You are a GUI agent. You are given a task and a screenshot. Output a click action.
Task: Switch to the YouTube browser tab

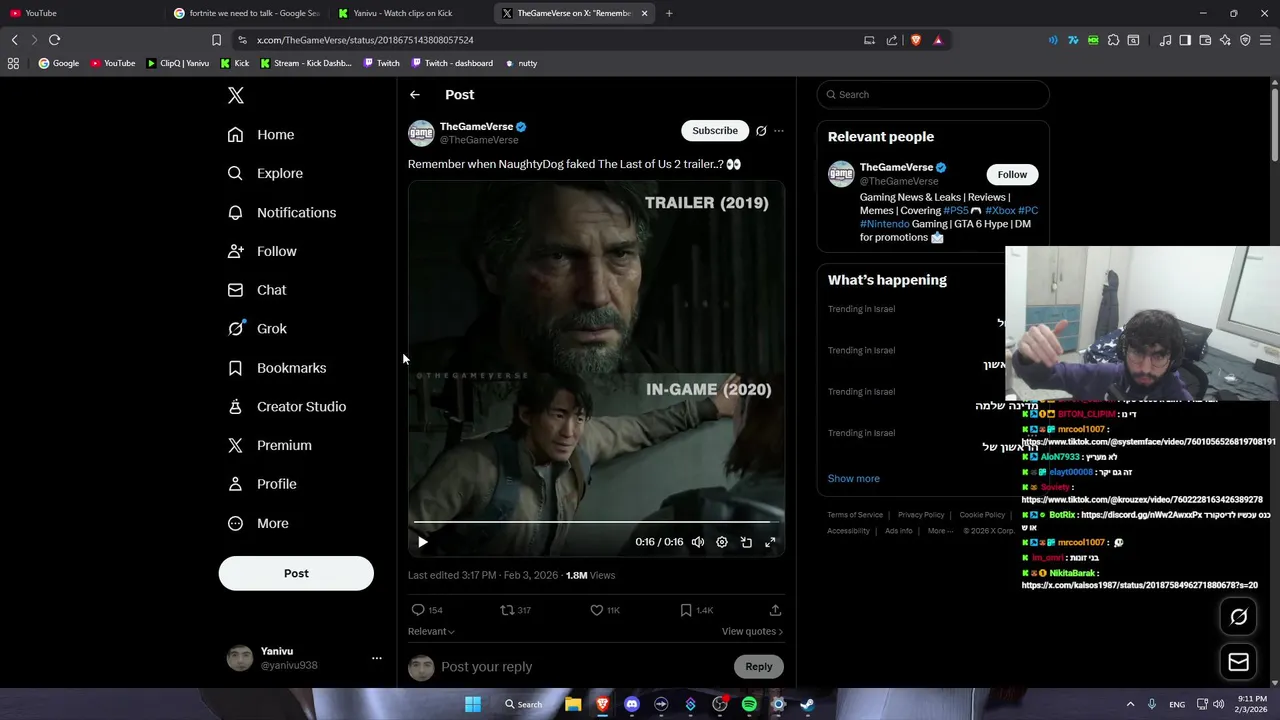[80, 13]
